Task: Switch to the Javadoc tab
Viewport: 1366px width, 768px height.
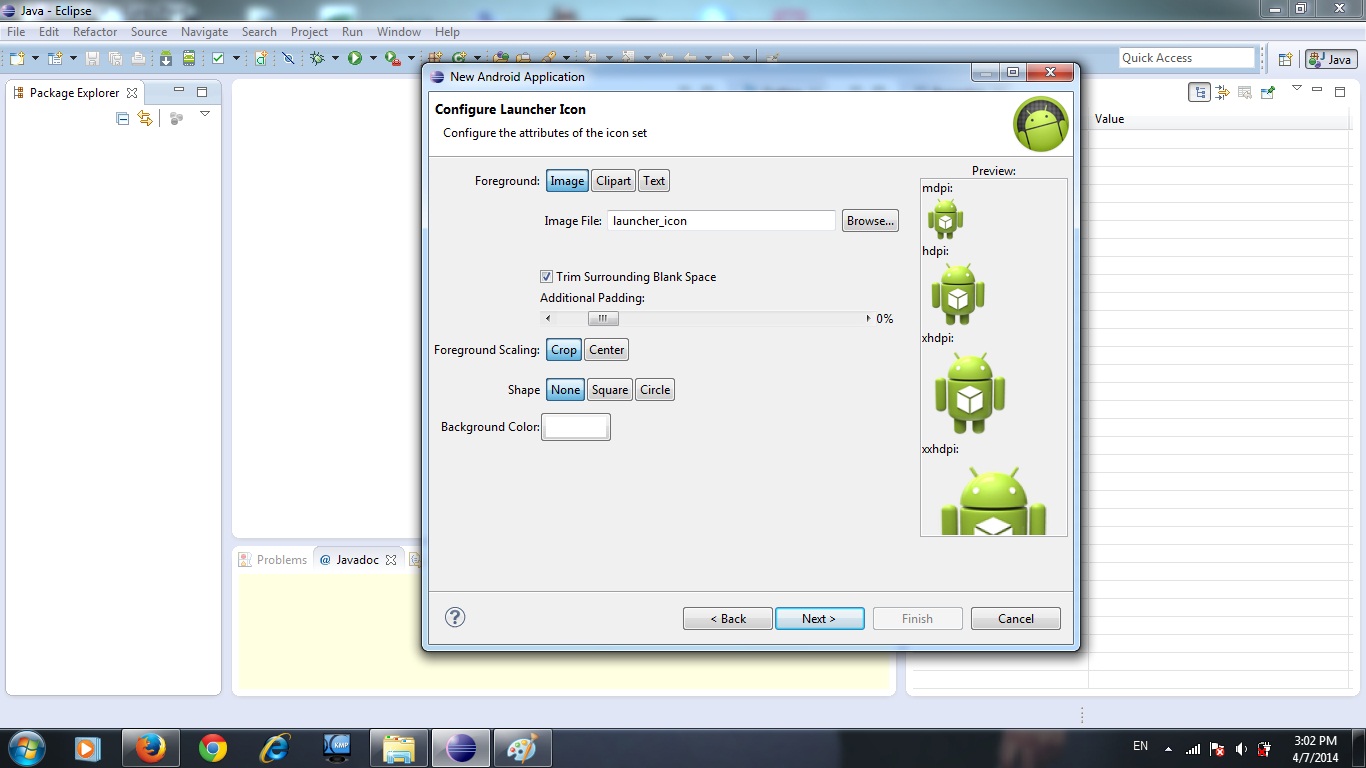Action: [x=358, y=560]
